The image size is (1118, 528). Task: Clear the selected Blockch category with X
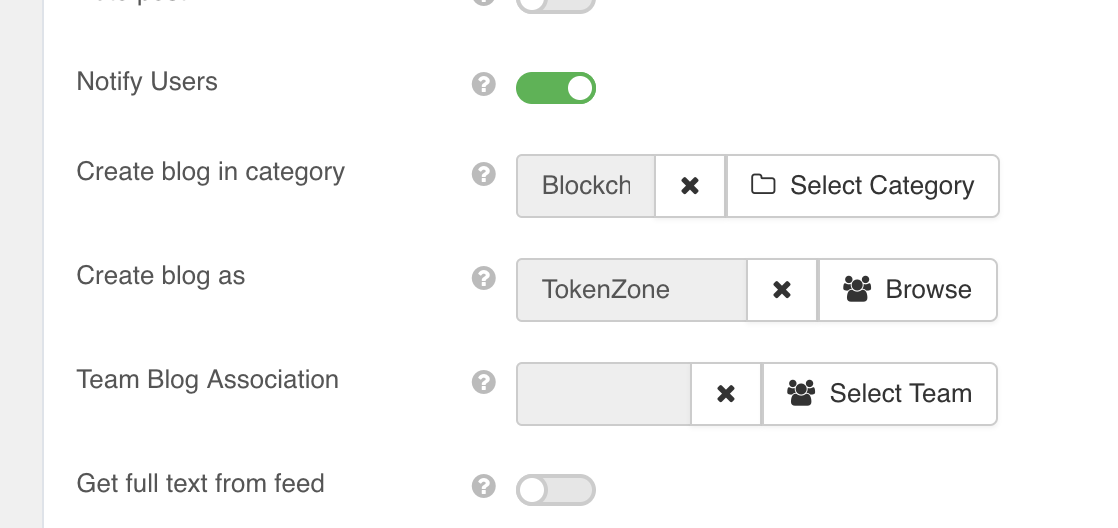pyautogui.click(x=690, y=186)
